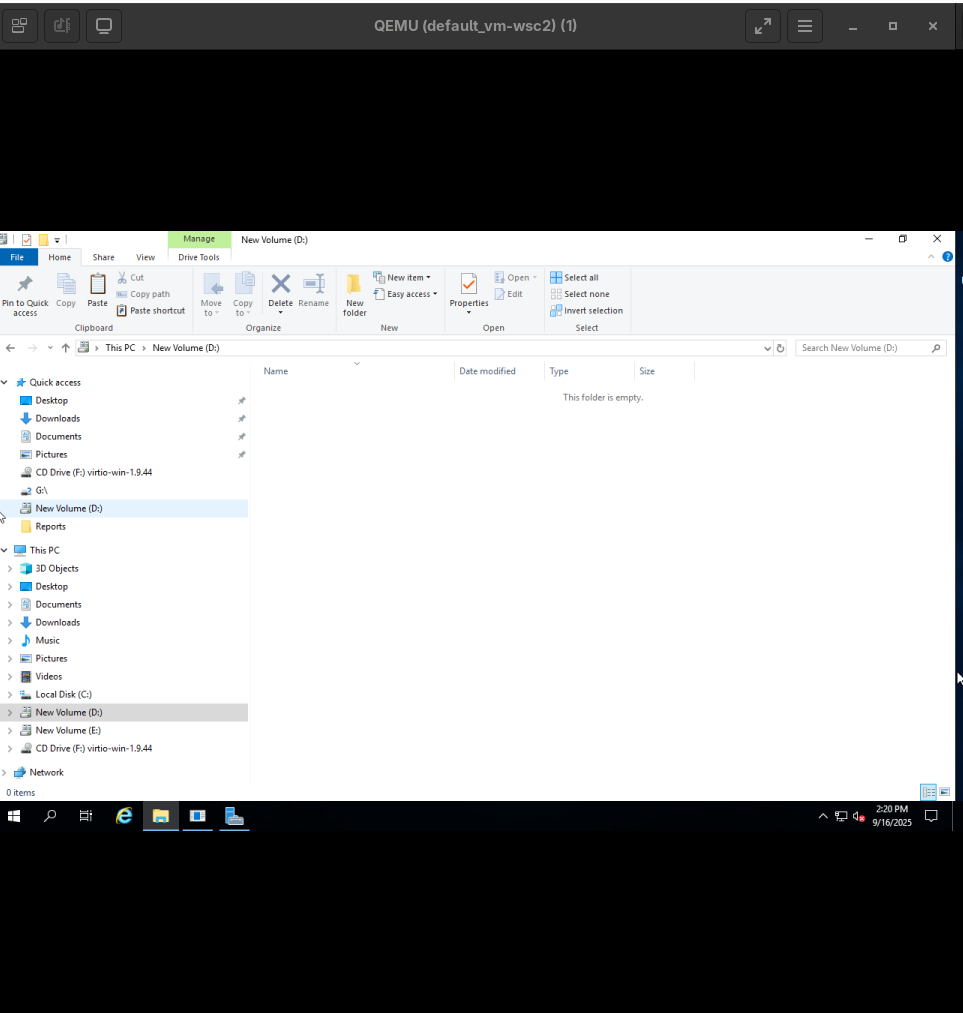Viewport: 963px width, 1013px height.
Task: Switch to Details view icon in status bar
Action: 928,792
